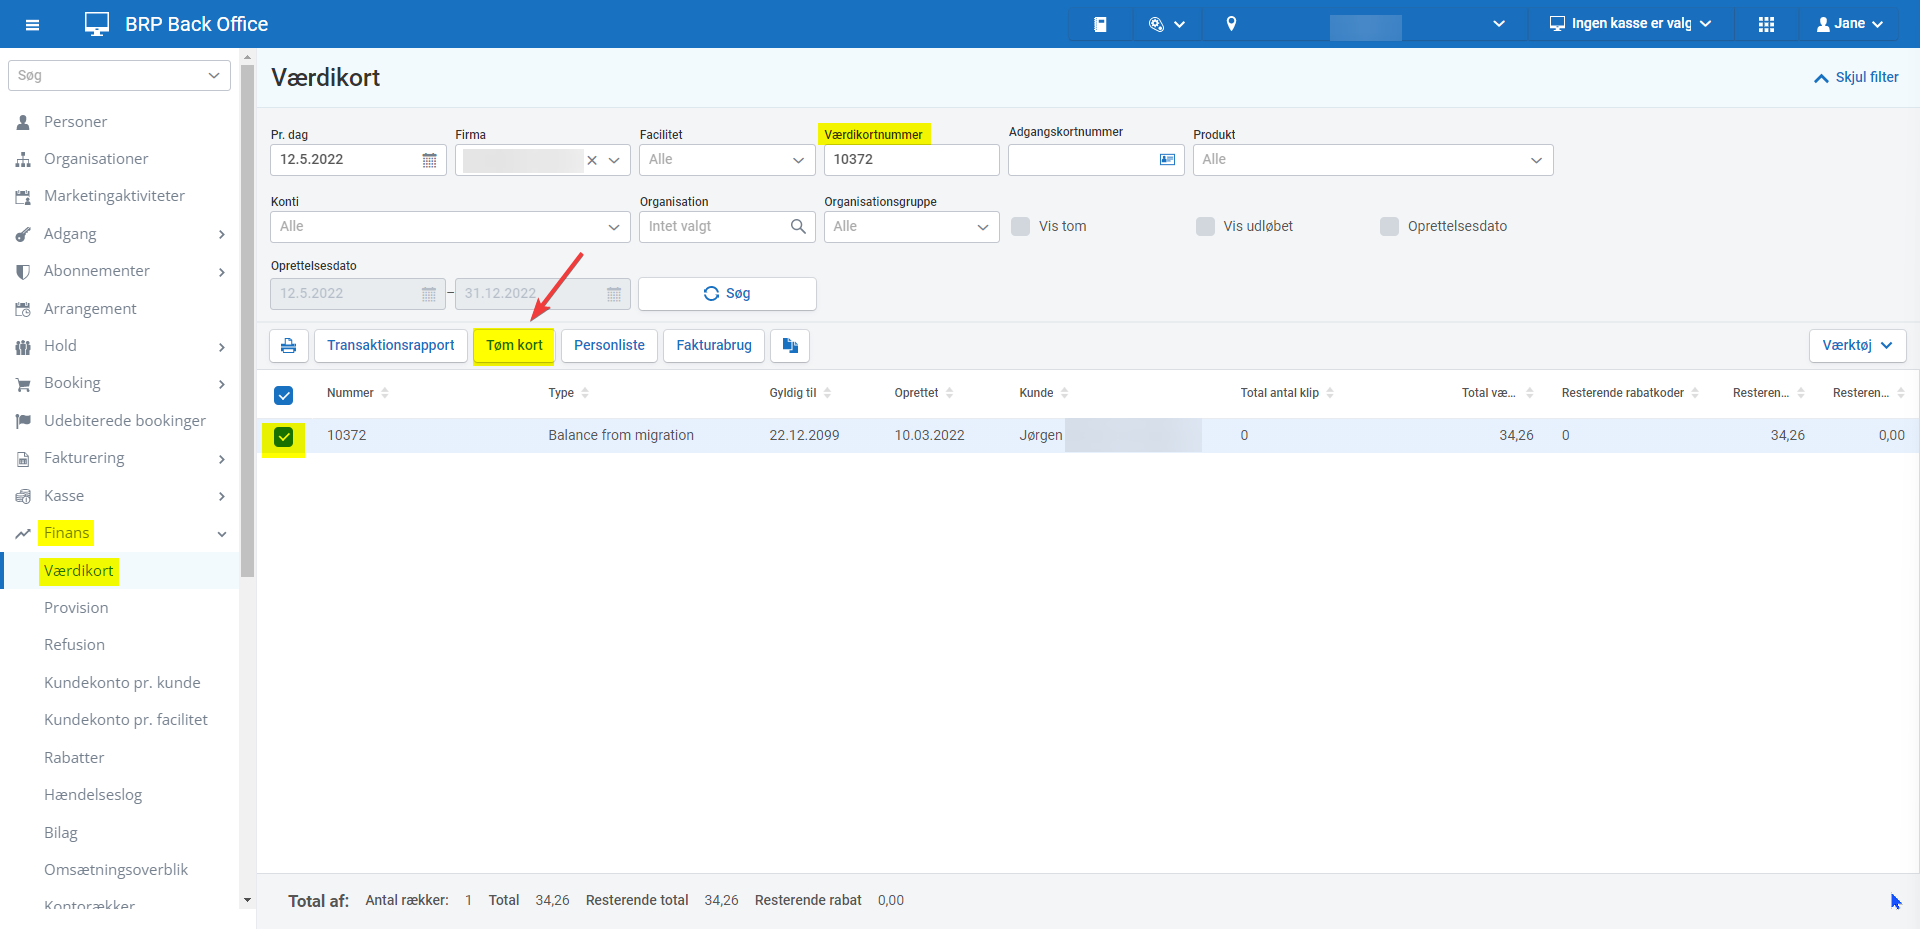Click the Organisation search magnifier icon
Image resolution: width=1920 pixels, height=929 pixels.
click(x=798, y=227)
